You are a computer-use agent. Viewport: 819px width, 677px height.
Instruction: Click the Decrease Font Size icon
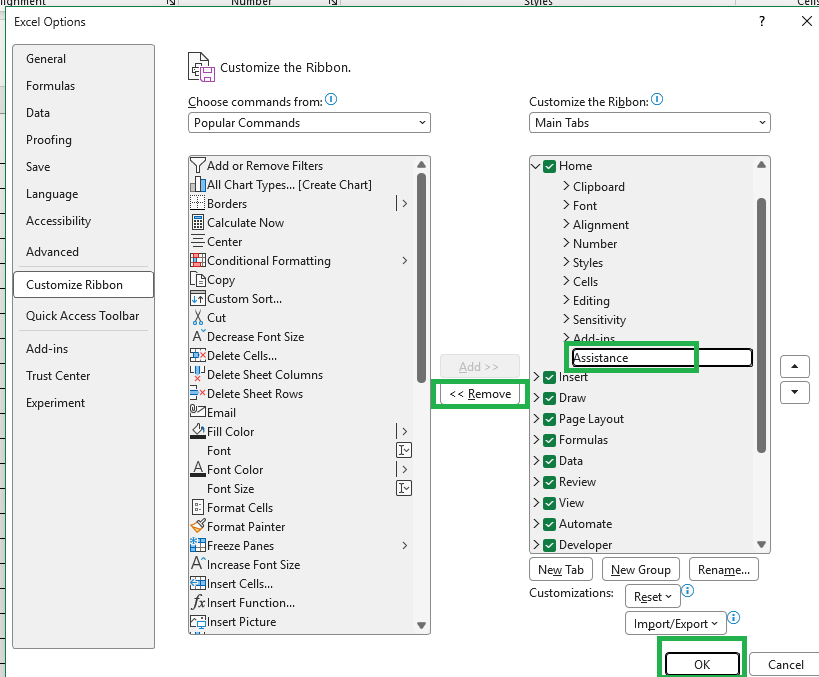click(x=198, y=336)
